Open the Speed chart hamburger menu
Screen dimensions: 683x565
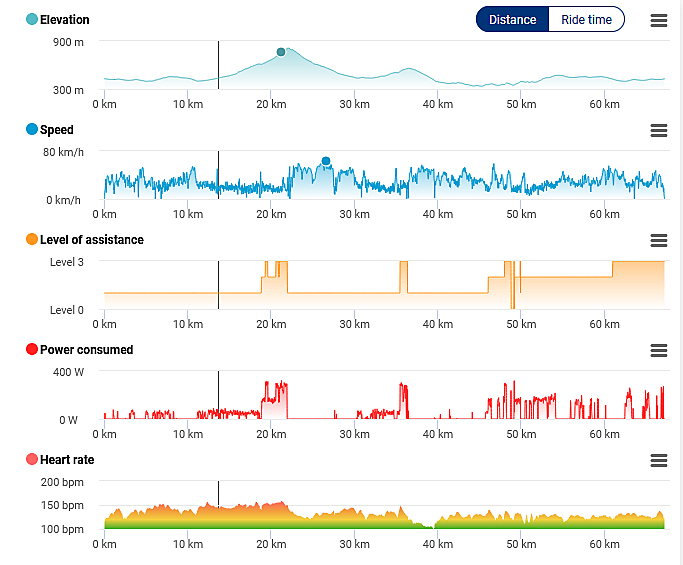(658, 131)
